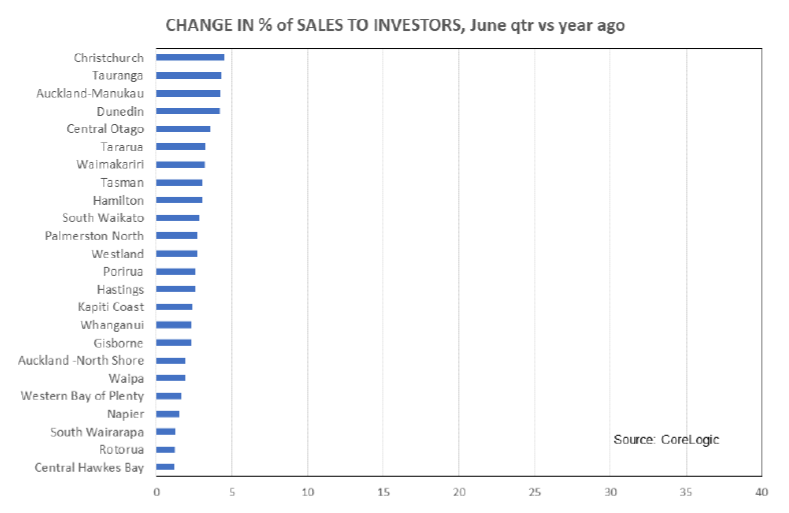Viewport: 789px width, 513px height.
Task: Click the South Waikato label
Action: coord(102,218)
